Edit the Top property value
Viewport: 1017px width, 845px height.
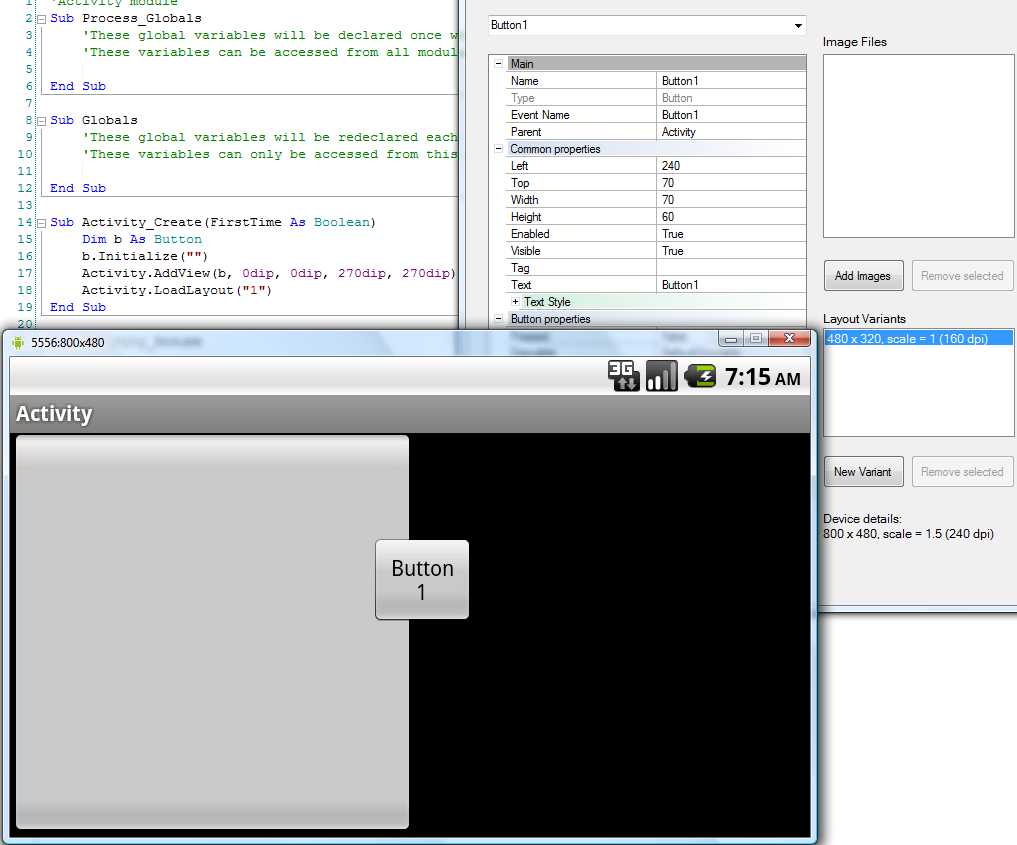[731, 183]
